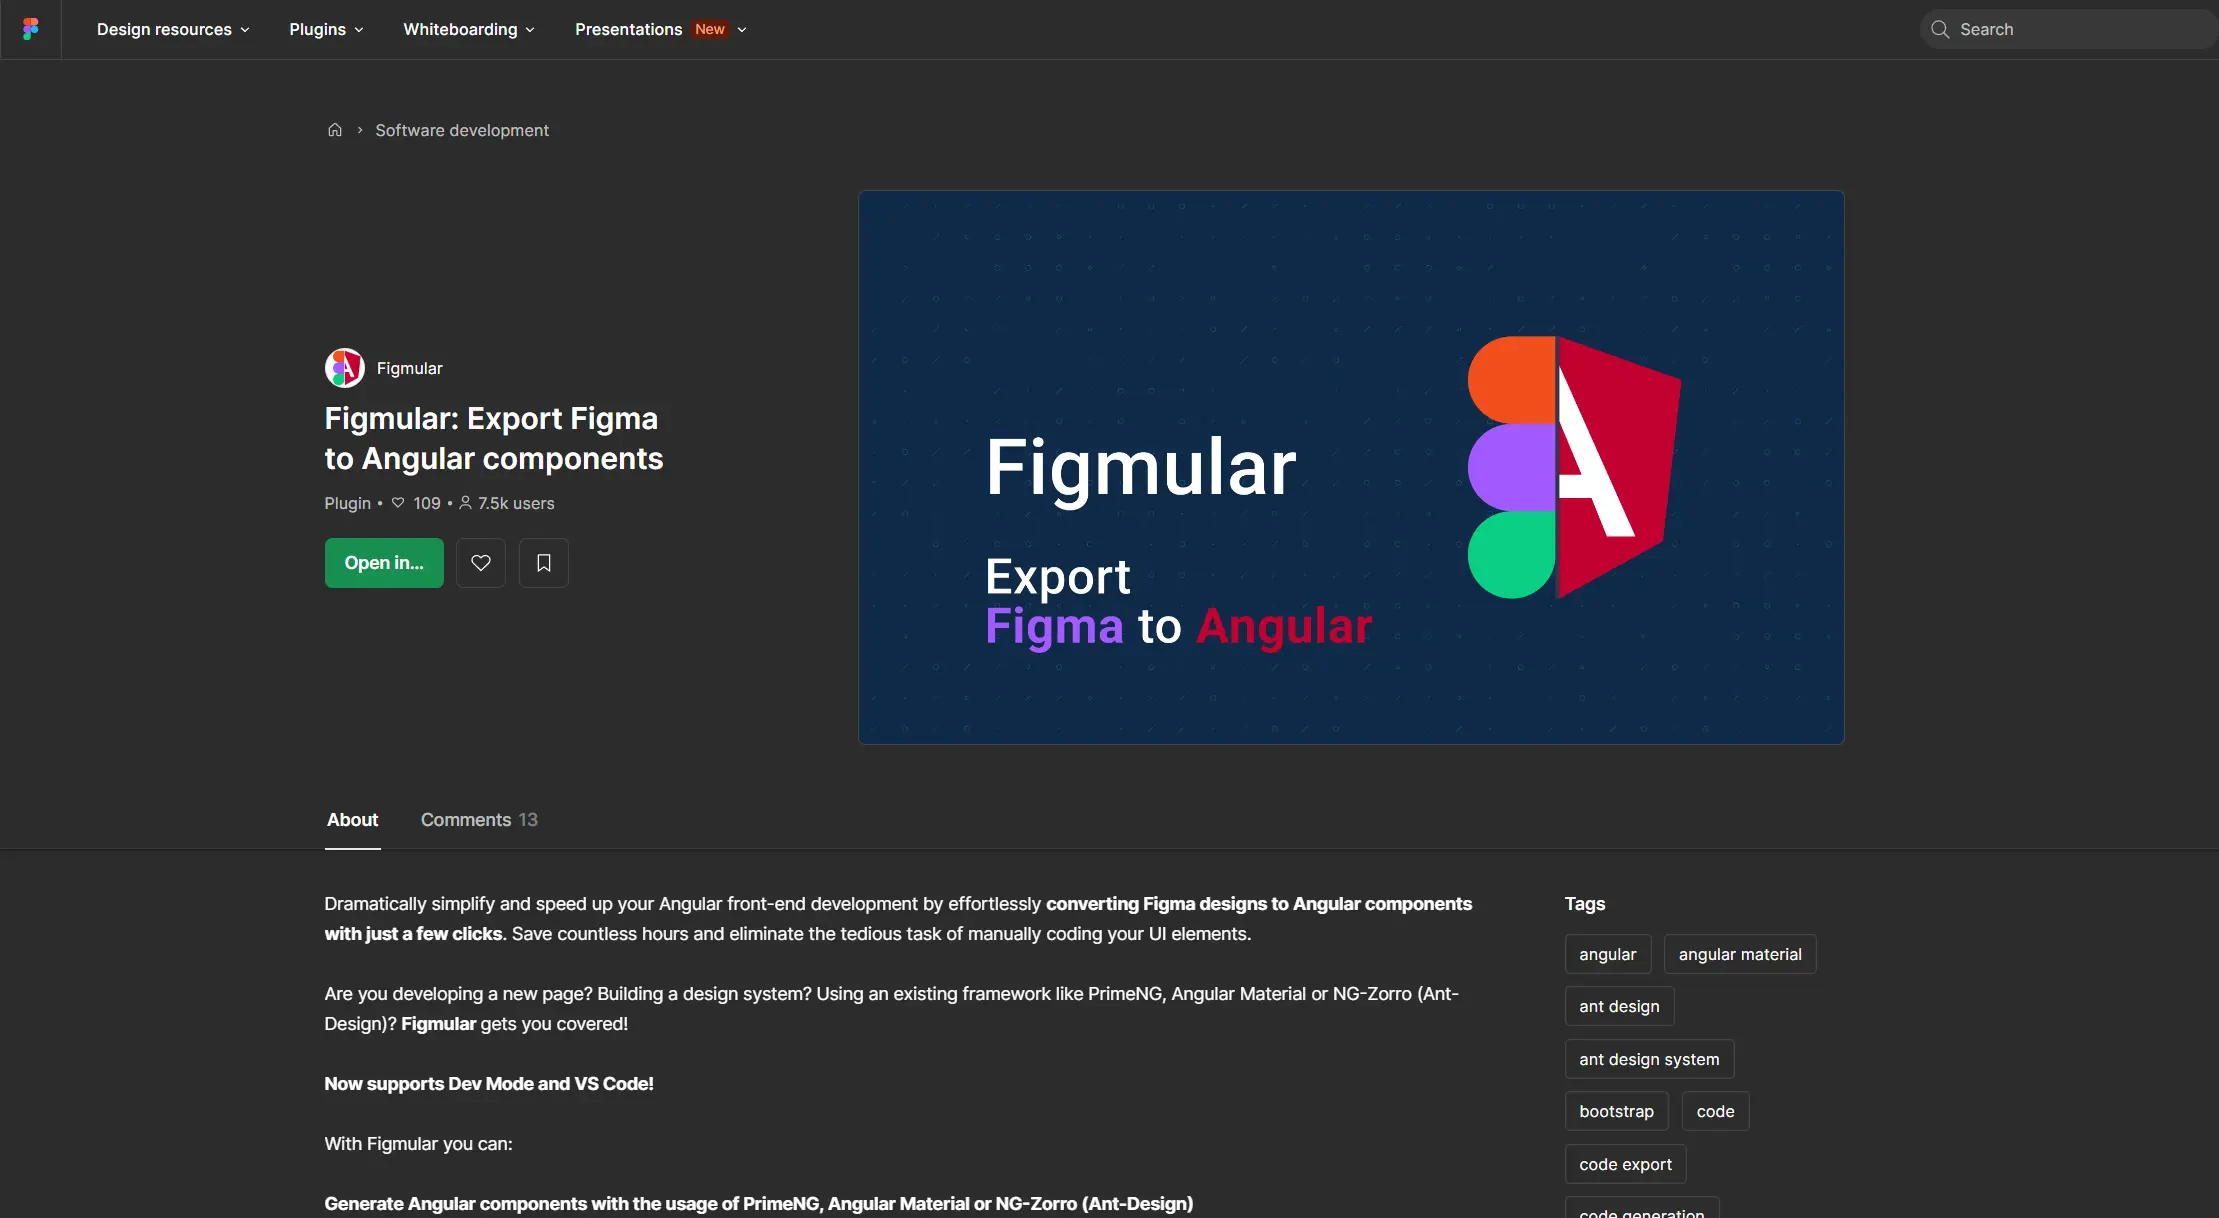
Task: Expand the Presentations menu
Action: [x=661, y=29]
